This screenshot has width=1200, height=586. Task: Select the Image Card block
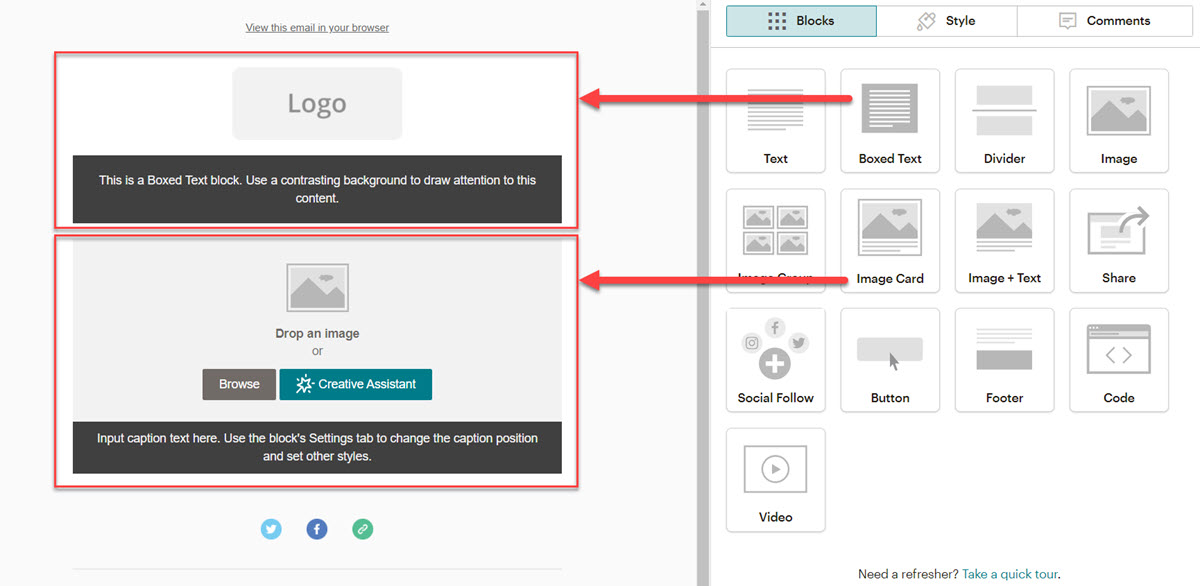tap(890, 241)
